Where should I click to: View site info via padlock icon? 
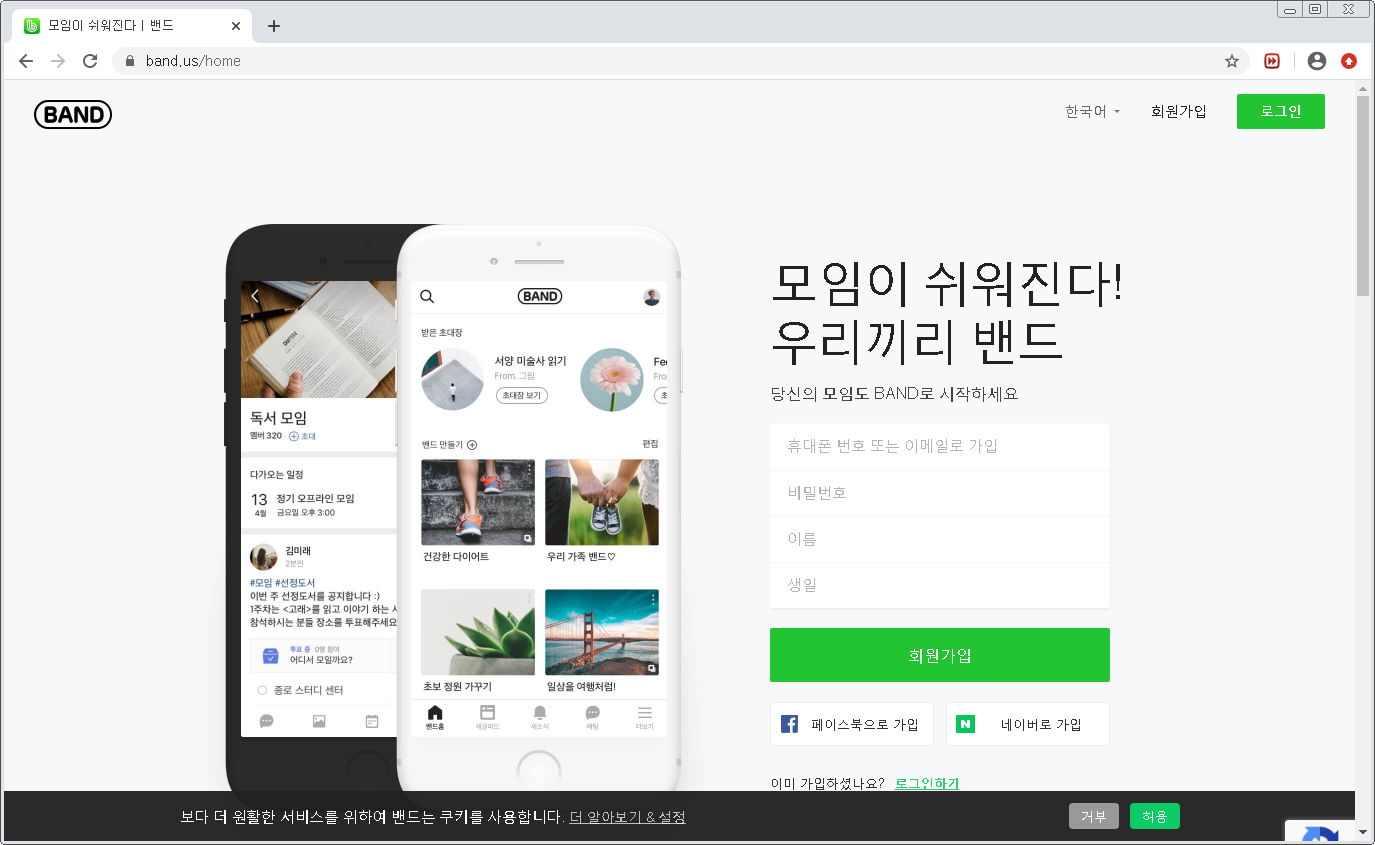(x=129, y=61)
